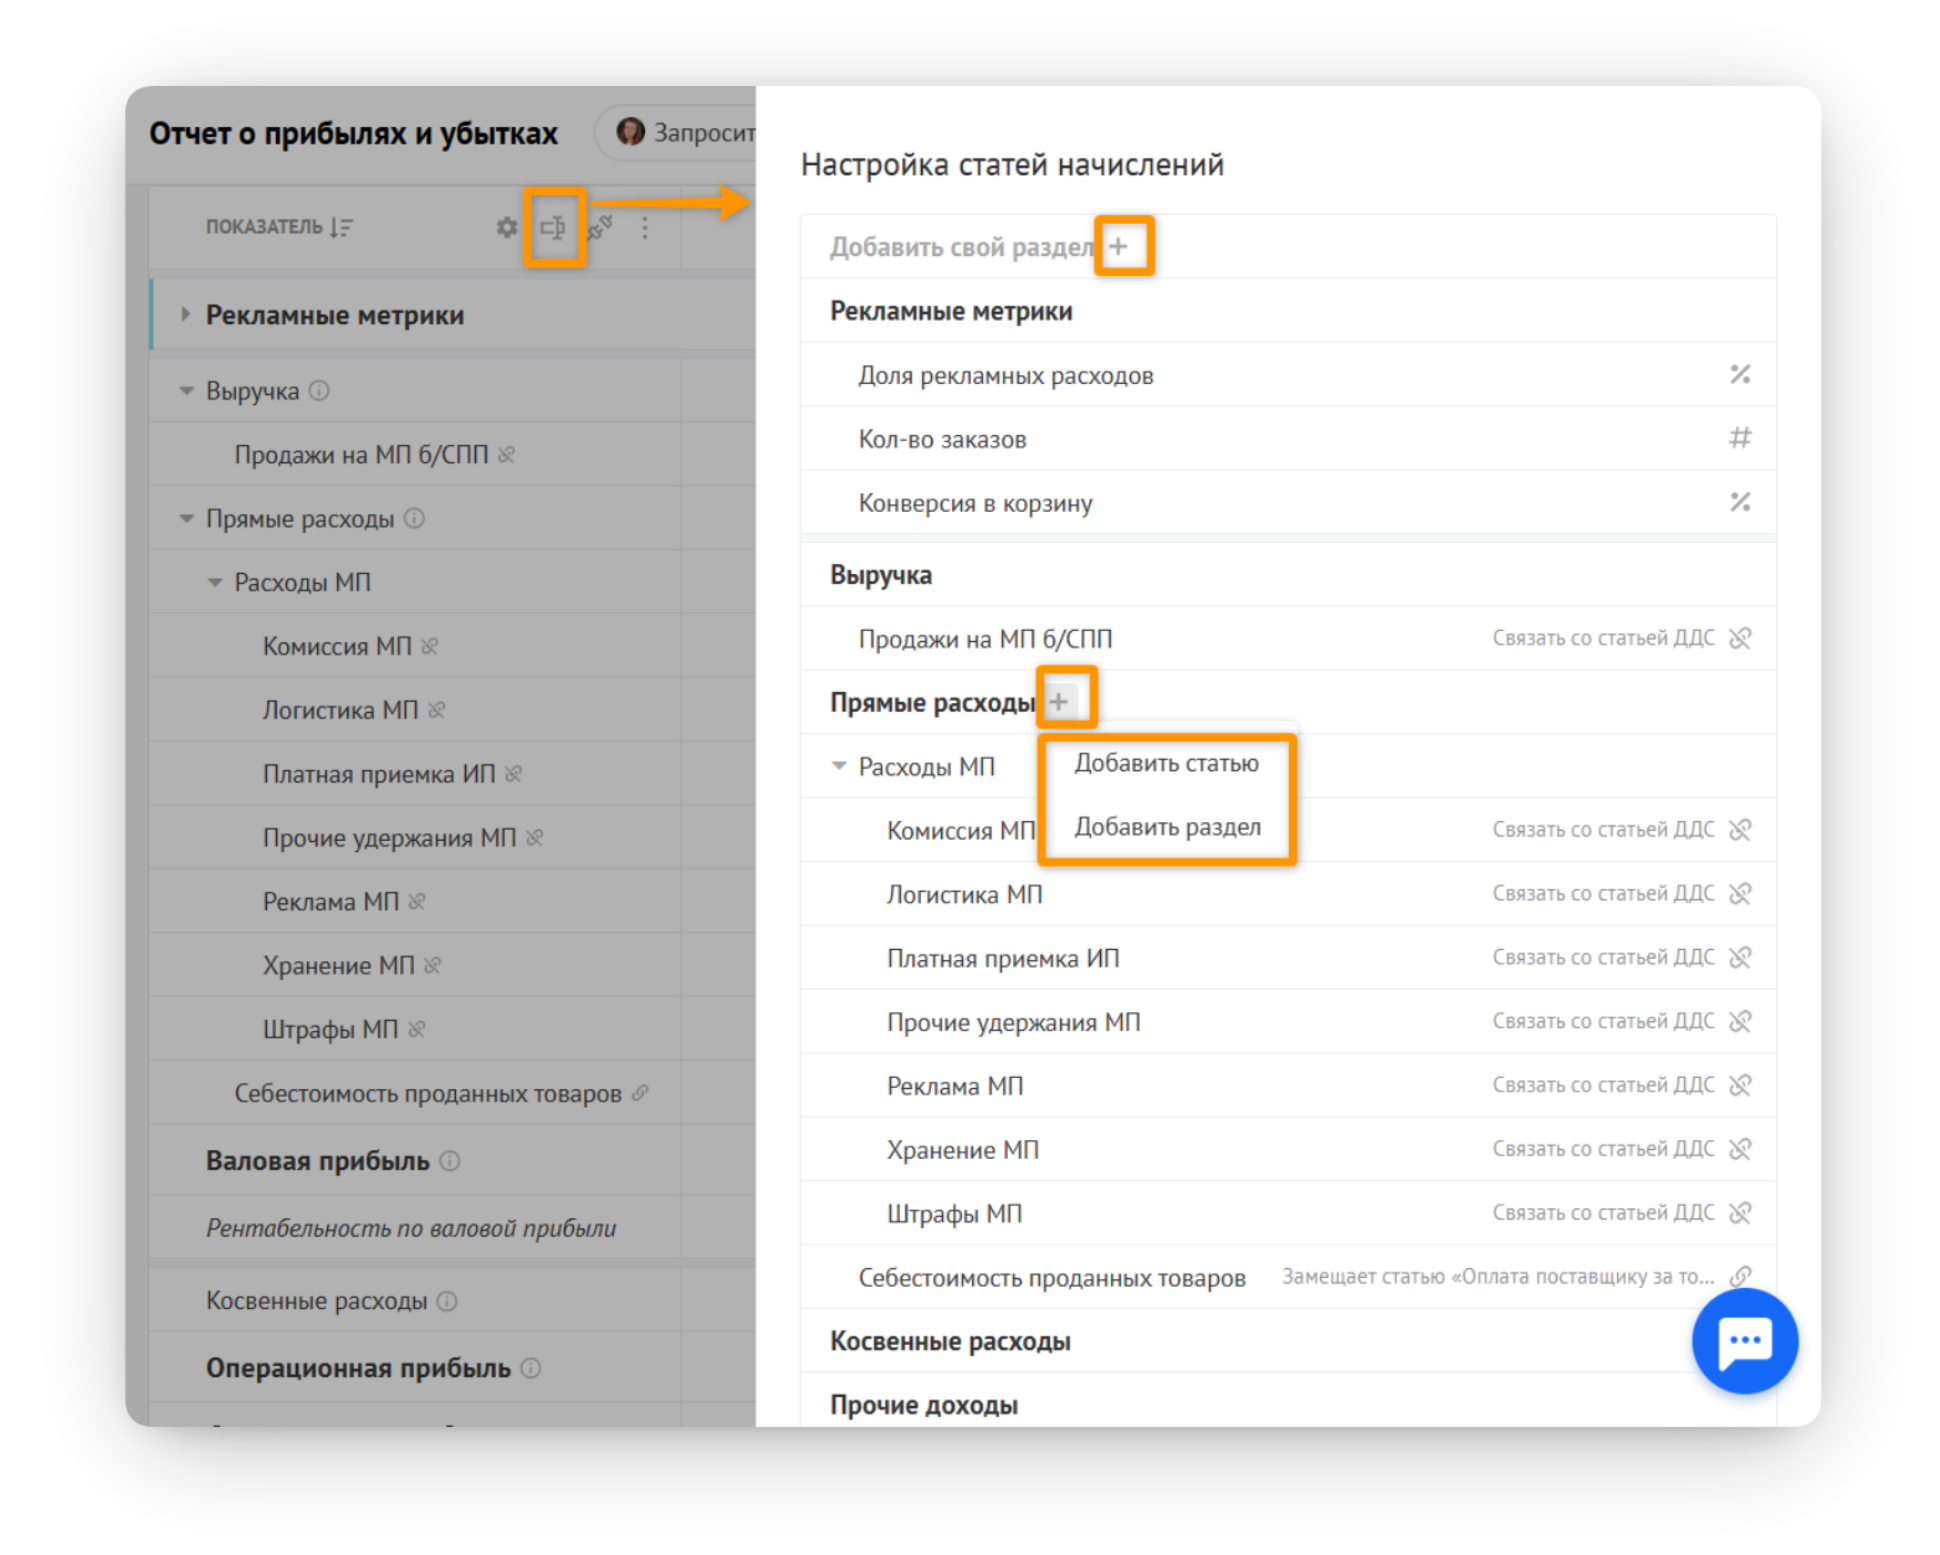This screenshot has height=1555, width=1940.
Task: Toggle the unlink icon on the 'Логистика МП' row
Action: click(1740, 893)
